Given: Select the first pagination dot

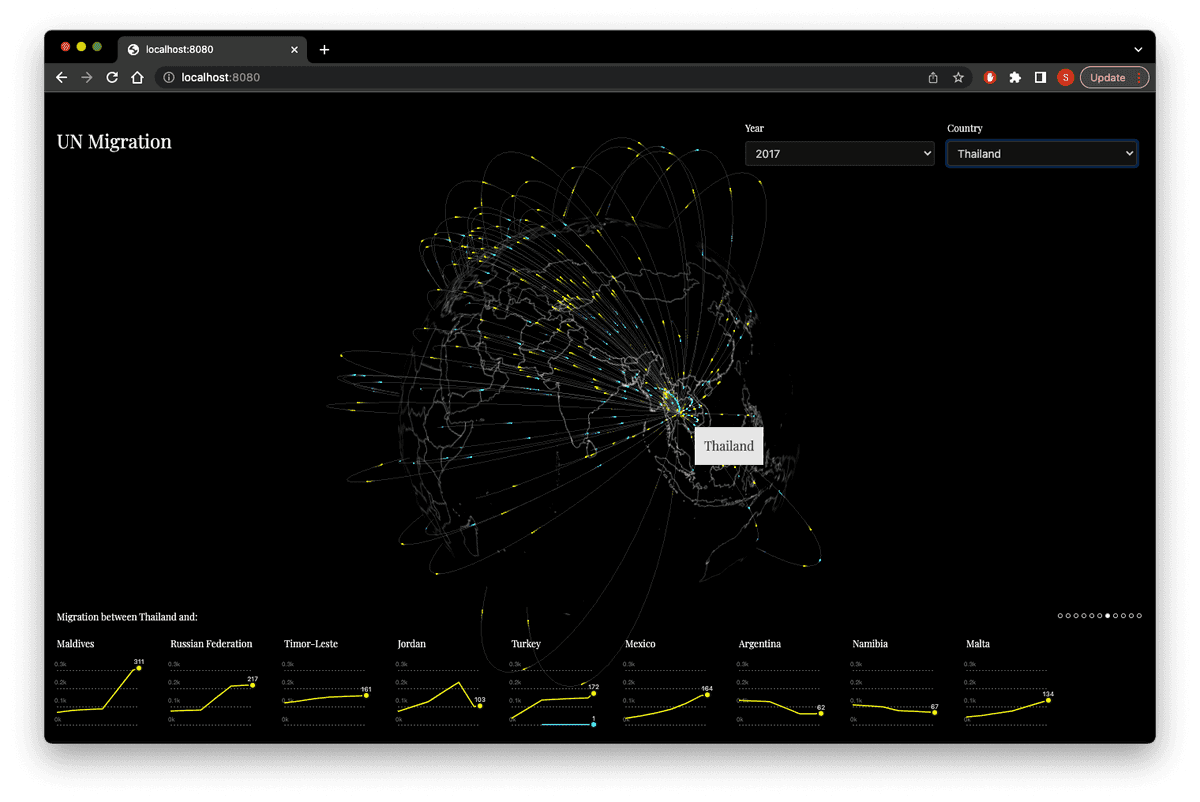Looking at the screenshot, I should [x=1061, y=616].
